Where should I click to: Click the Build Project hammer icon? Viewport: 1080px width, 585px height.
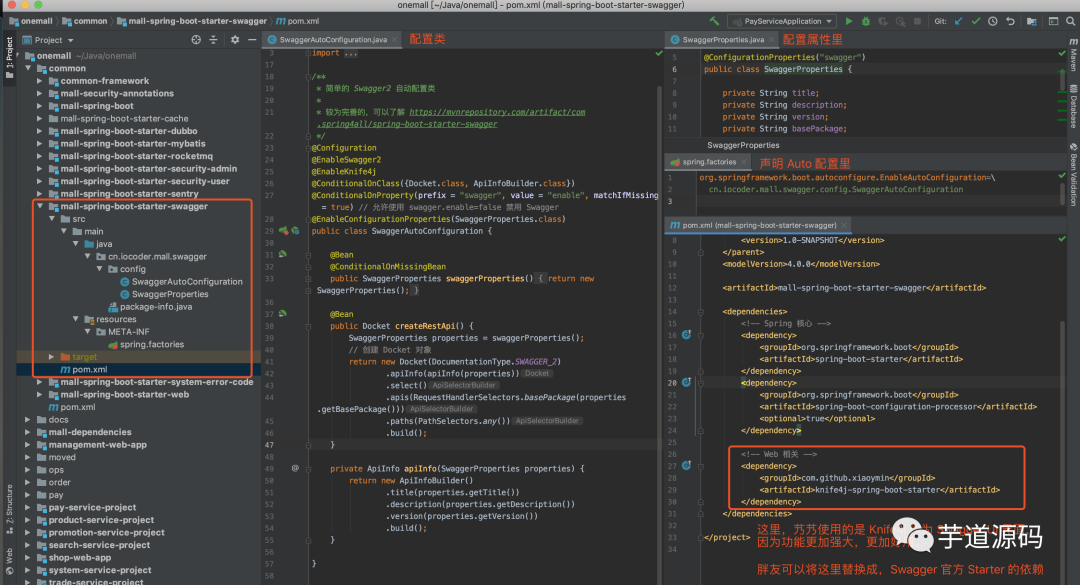(714, 21)
